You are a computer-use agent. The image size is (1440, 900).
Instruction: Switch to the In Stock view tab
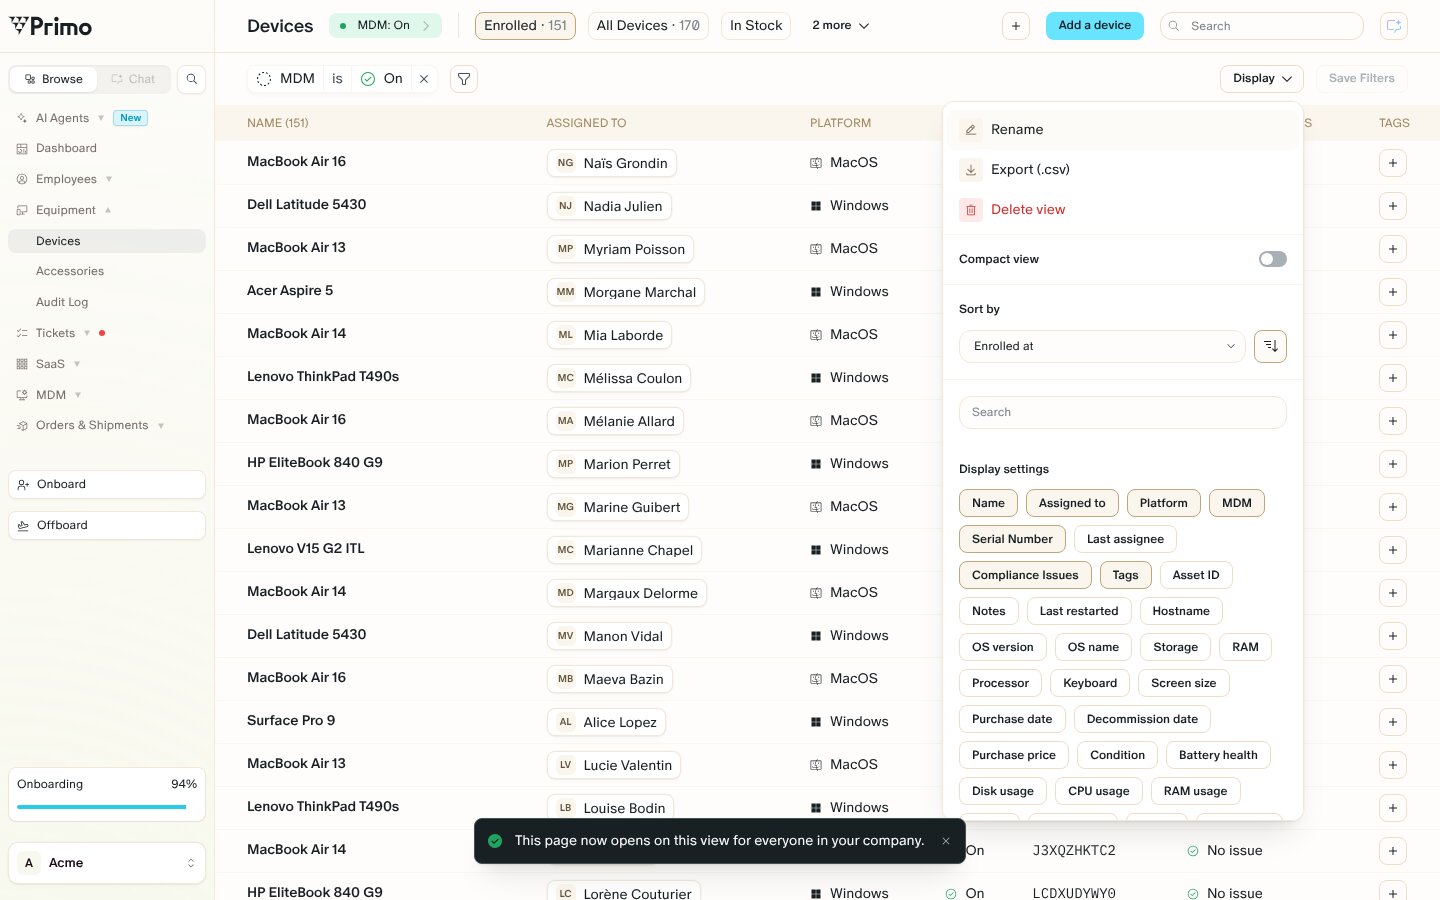click(756, 26)
